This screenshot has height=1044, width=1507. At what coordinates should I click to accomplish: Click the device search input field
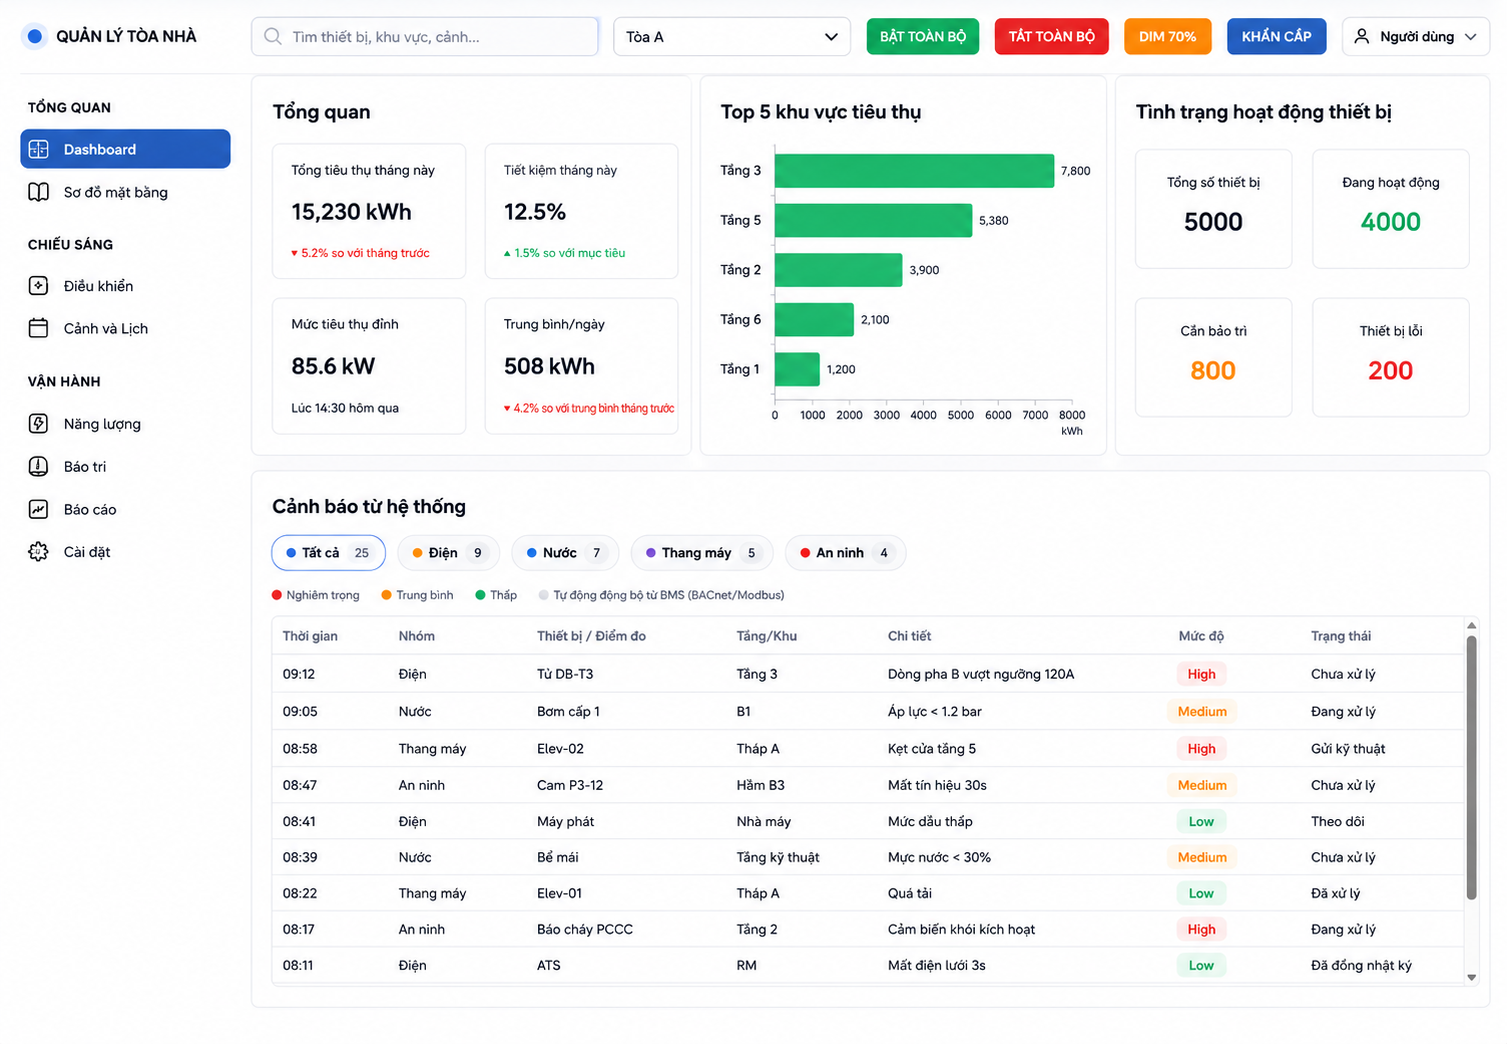[425, 37]
